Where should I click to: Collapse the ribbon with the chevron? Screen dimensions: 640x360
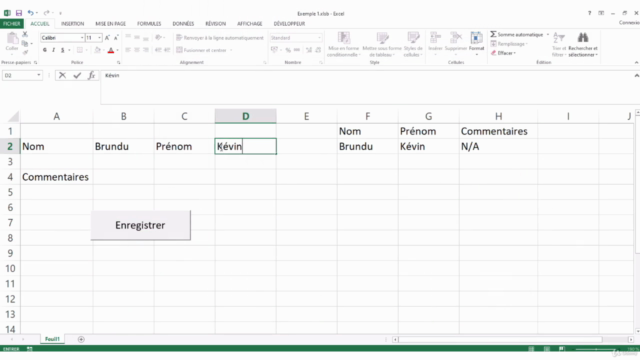(636, 62)
